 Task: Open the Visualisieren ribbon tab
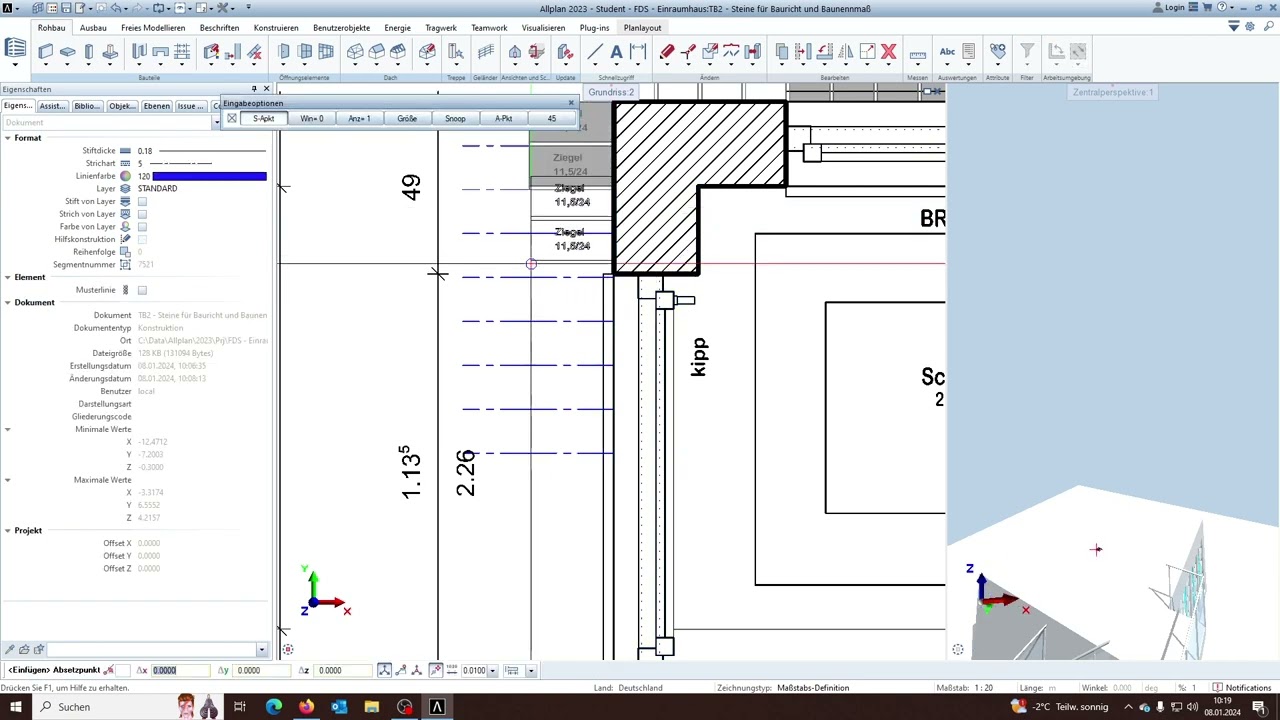[x=543, y=28]
